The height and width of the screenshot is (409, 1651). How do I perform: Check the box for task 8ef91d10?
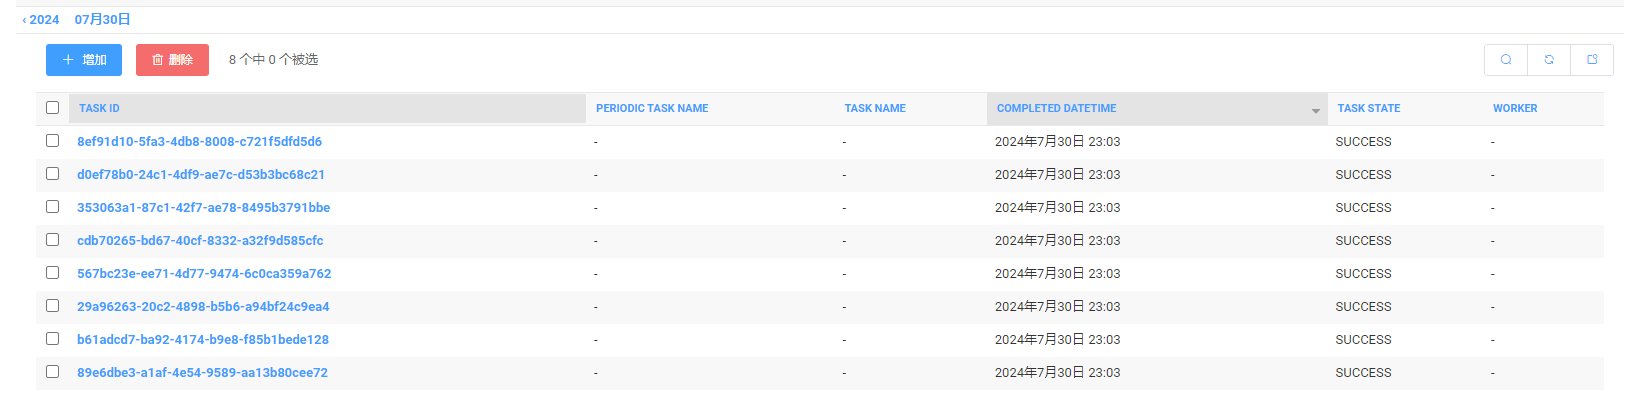(53, 141)
